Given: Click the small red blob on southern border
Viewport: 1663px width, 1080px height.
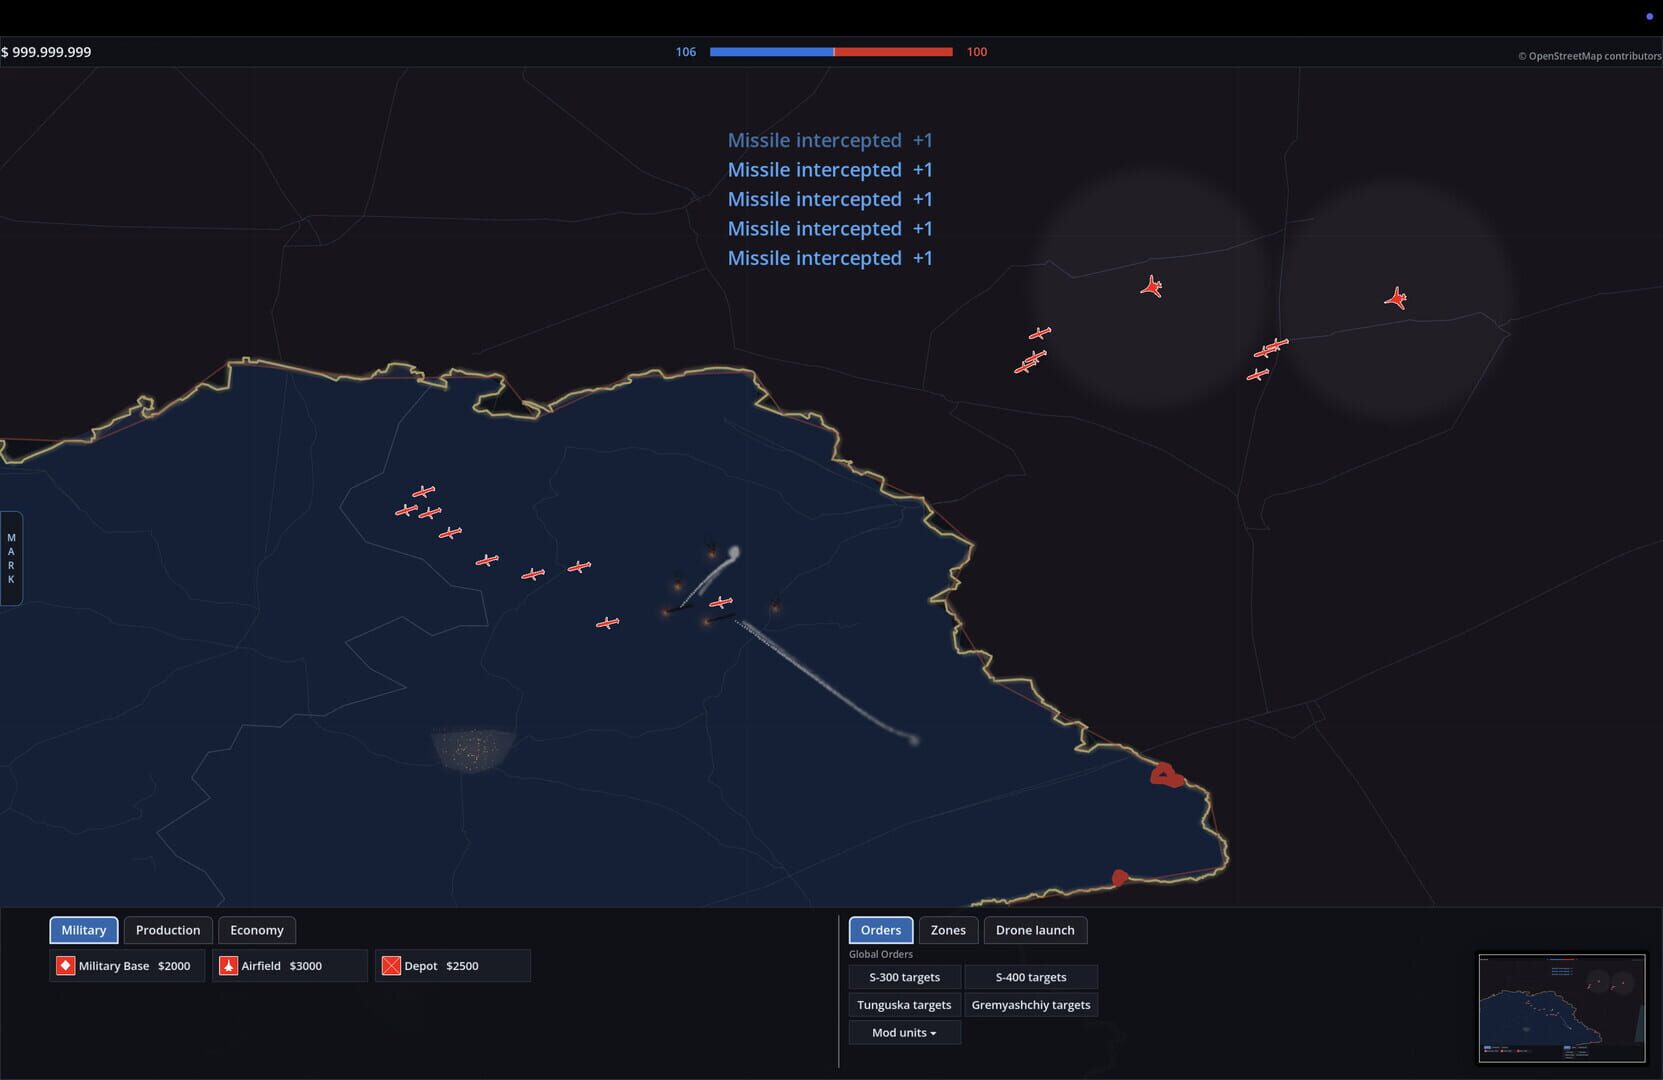Looking at the screenshot, I should tap(1120, 878).
